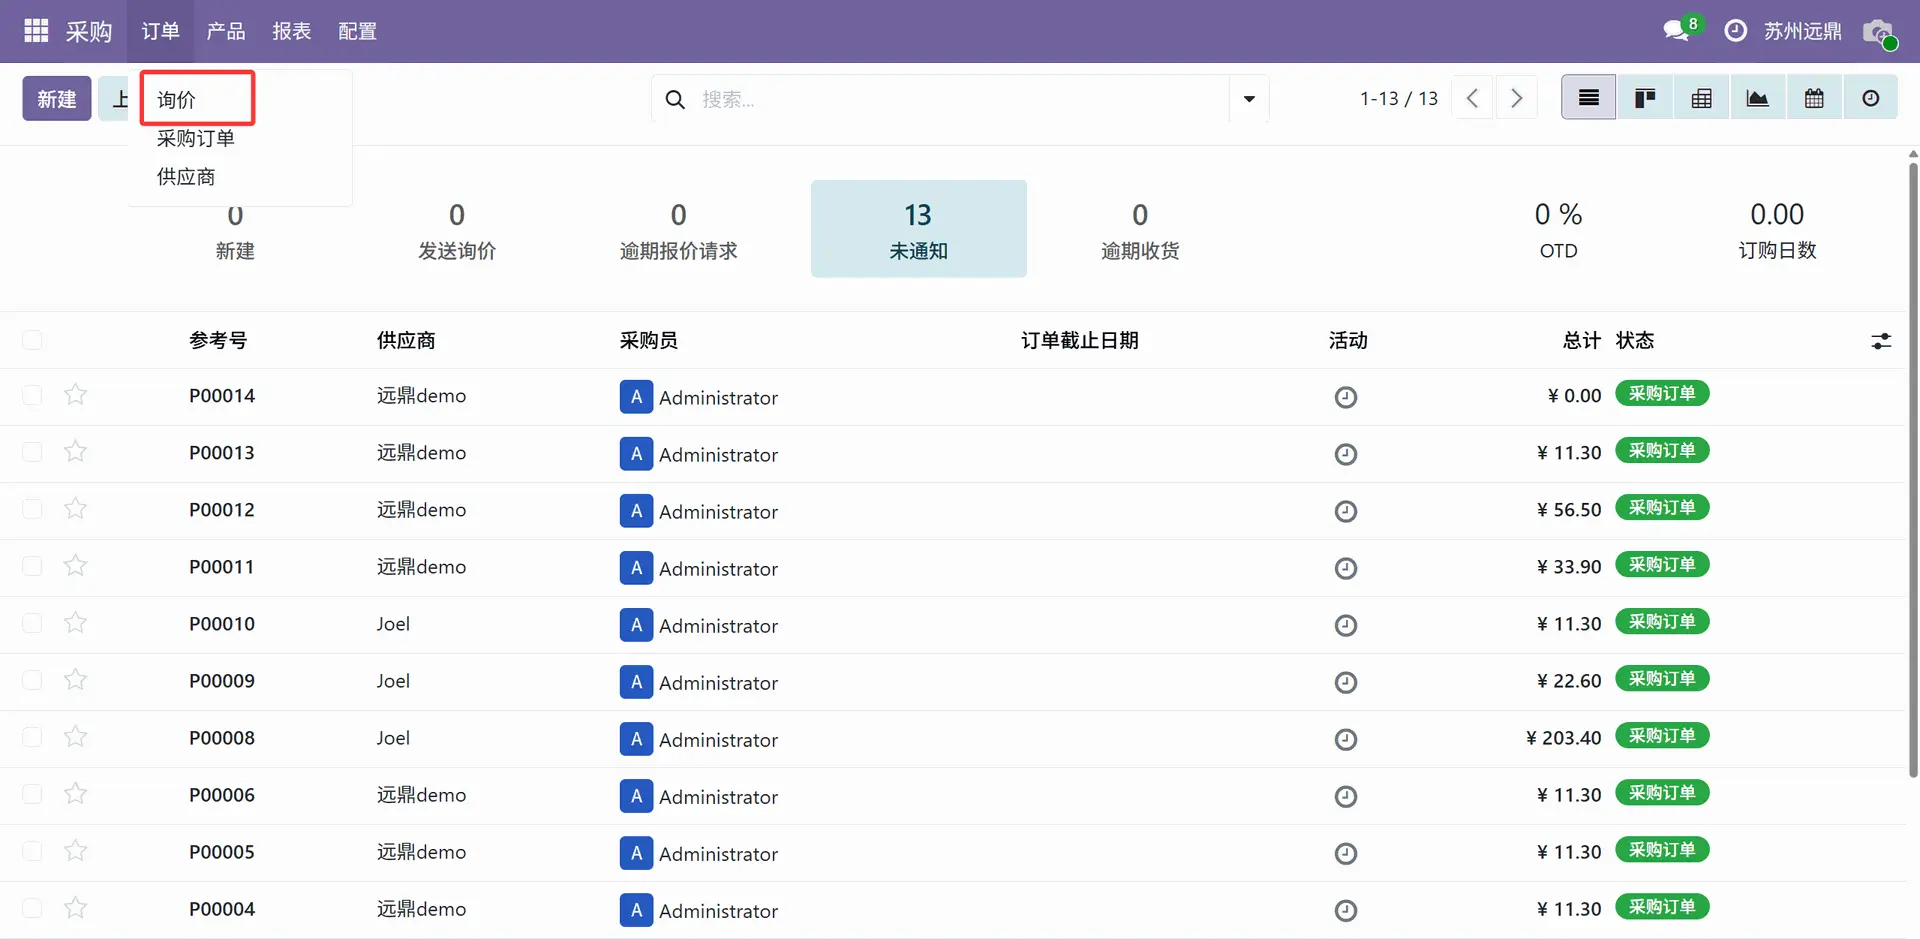Screen dimensions: 1920x939
Task: Expand search filter options dropdown arrow
Action: 1249,99
